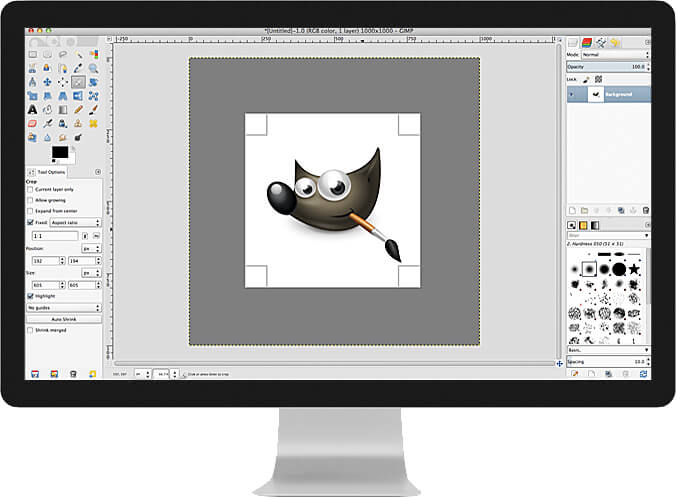Viewport: 677px width, 498px height.
Task: Select the Fuzzy Select magic wand tool
Action: coord(78,54)
